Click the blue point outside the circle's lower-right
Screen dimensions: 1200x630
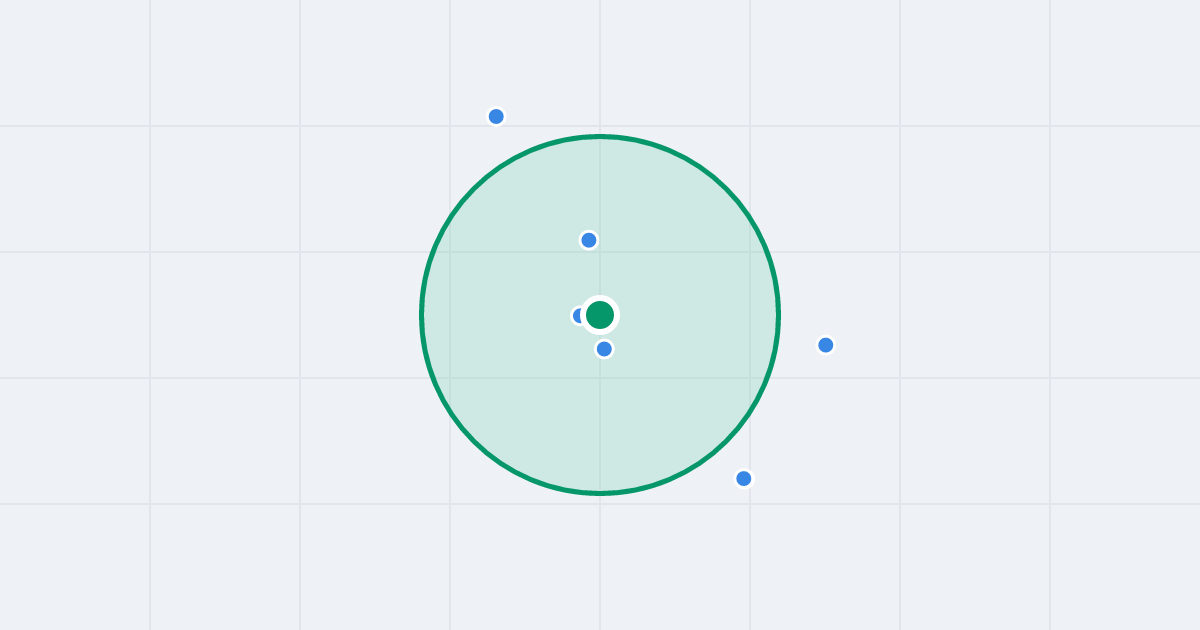[x=744, y=478]
